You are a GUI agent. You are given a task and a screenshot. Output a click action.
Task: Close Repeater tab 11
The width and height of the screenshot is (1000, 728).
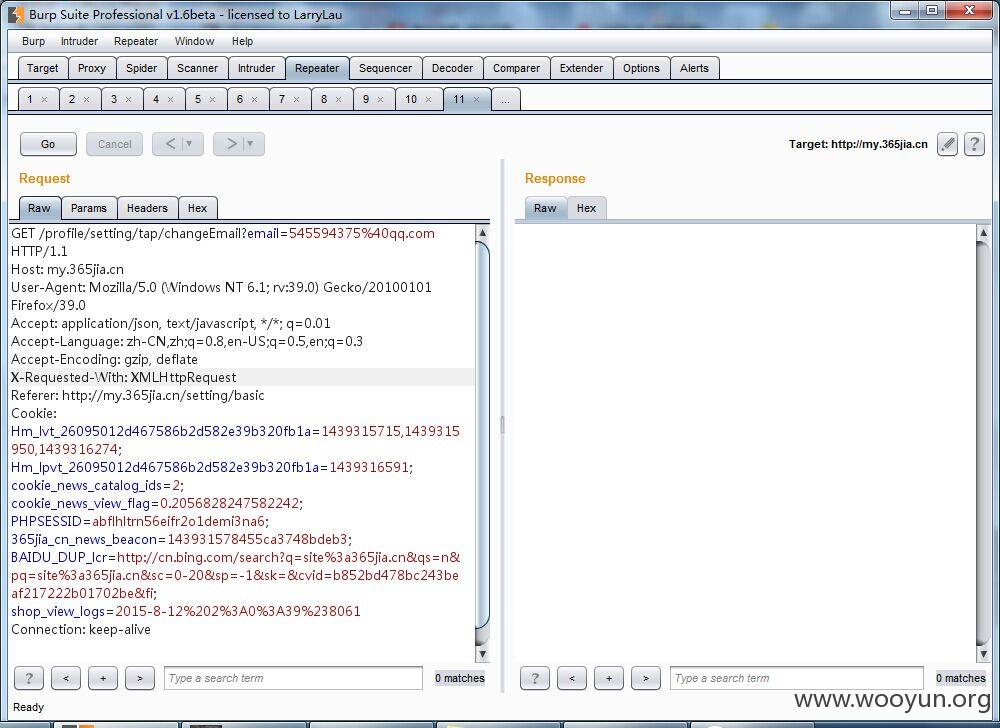point(476,99)
